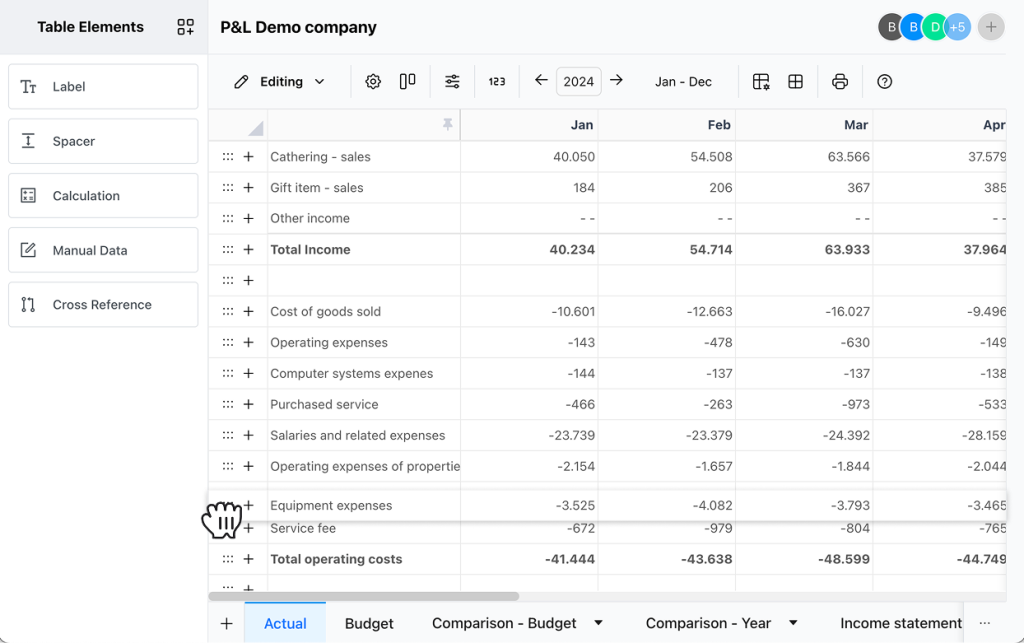The width and height of the screenshot is (1024, 643).
Task: Select the Cross Reference table element
Action: pos(103,305)
